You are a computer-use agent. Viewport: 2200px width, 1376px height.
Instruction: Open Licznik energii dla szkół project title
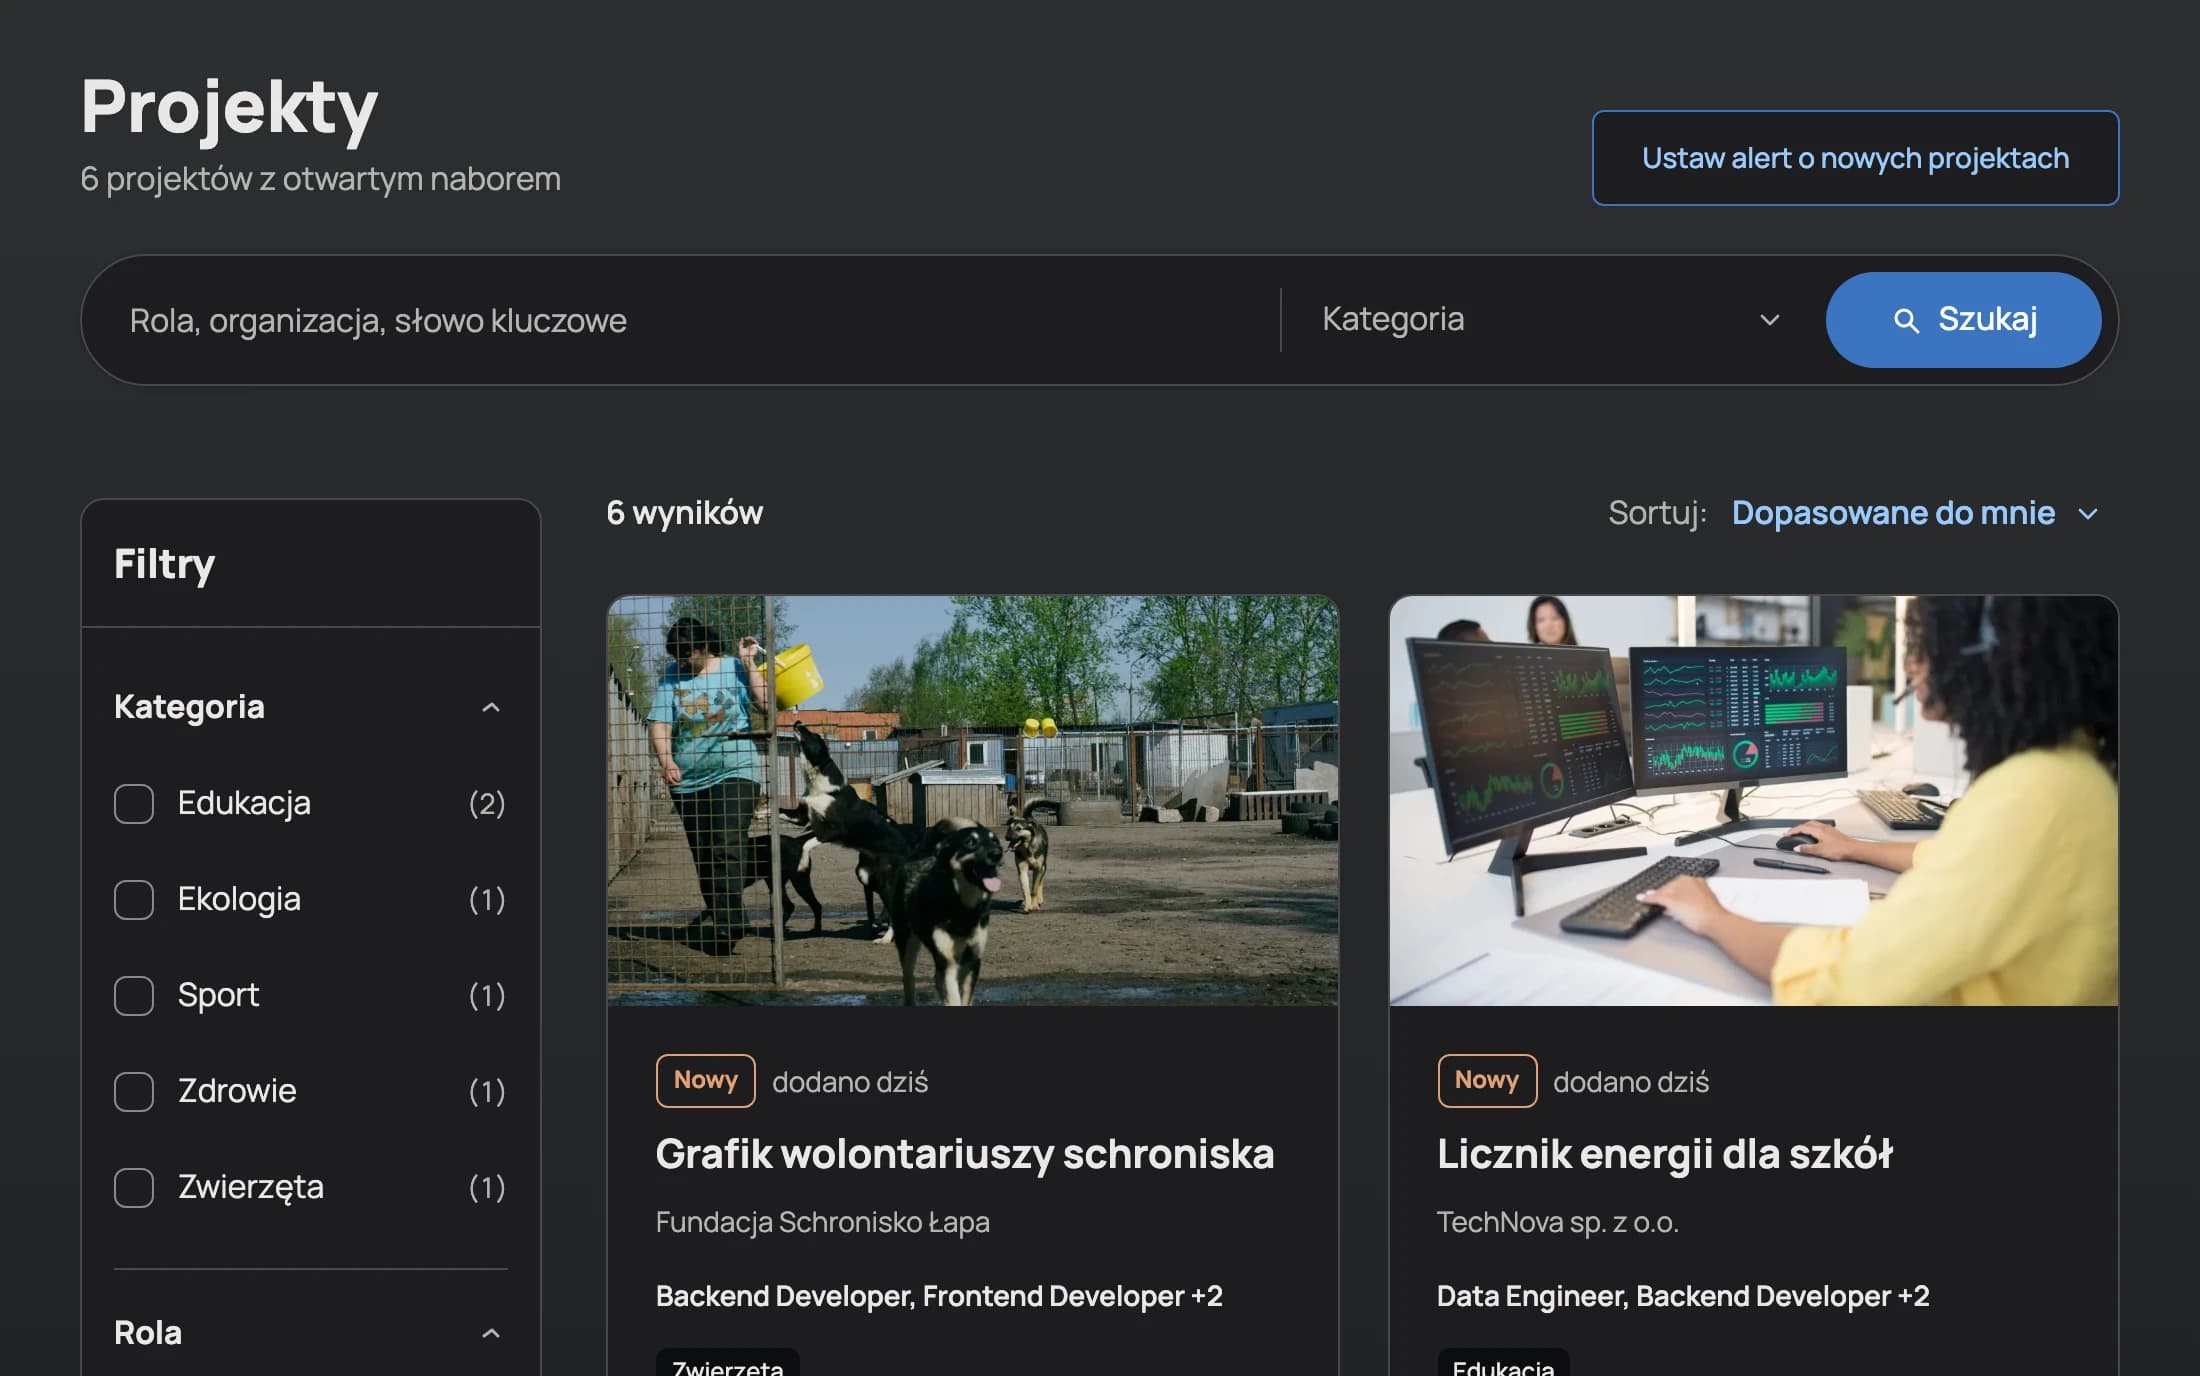click(x=1665, y=1154)
